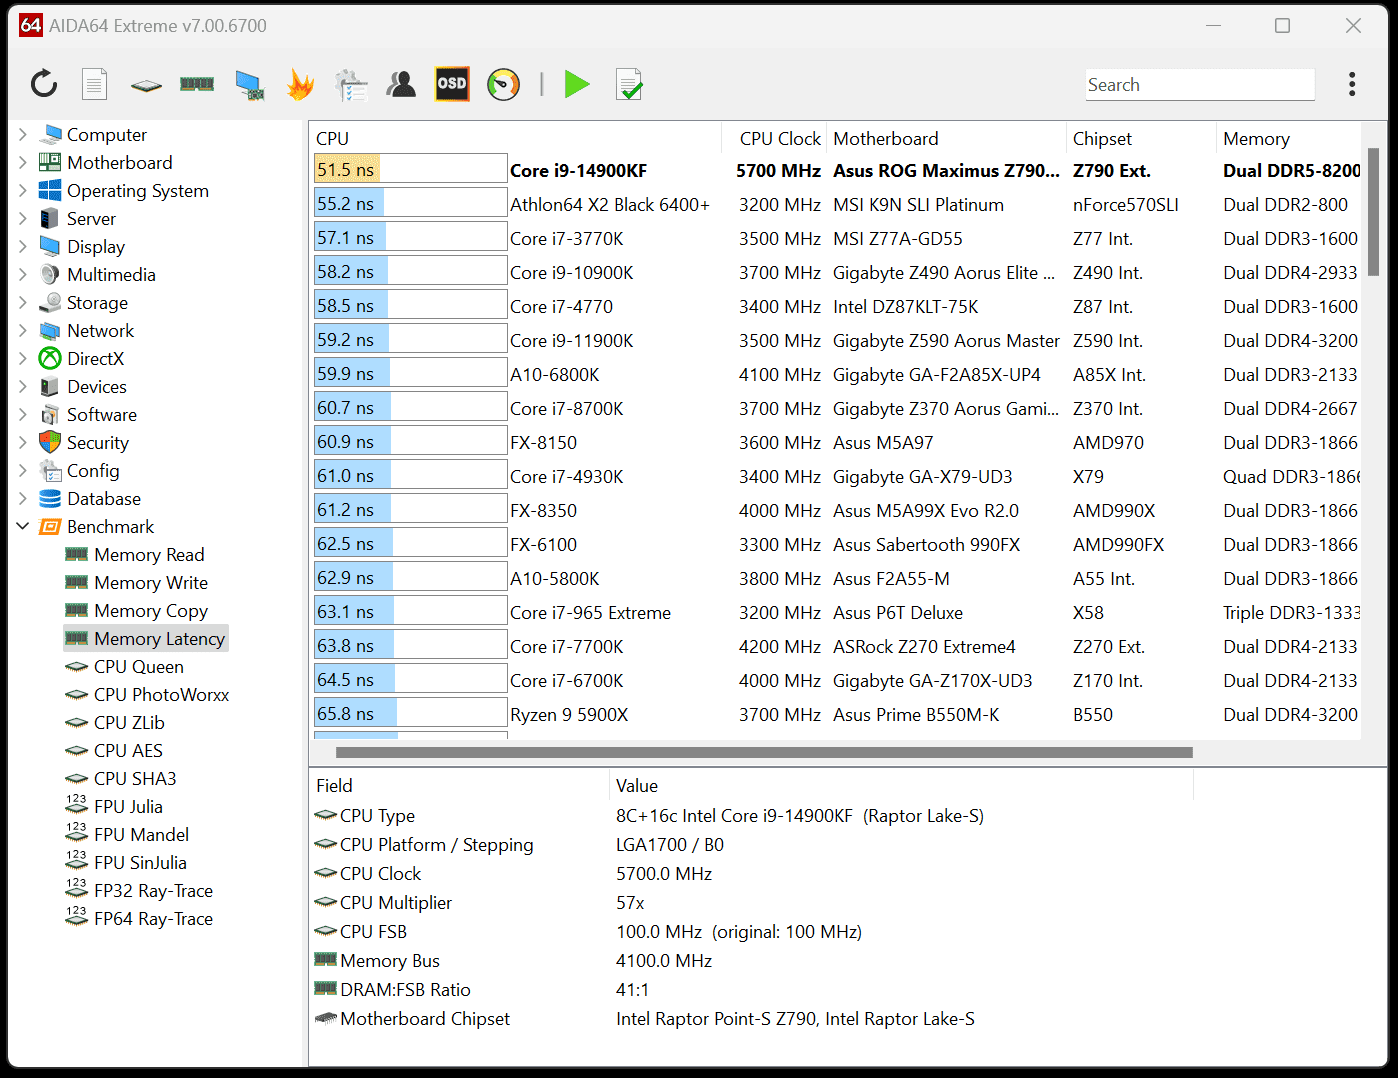Open the FPU Julia benchmark

(x=128, y=806)
